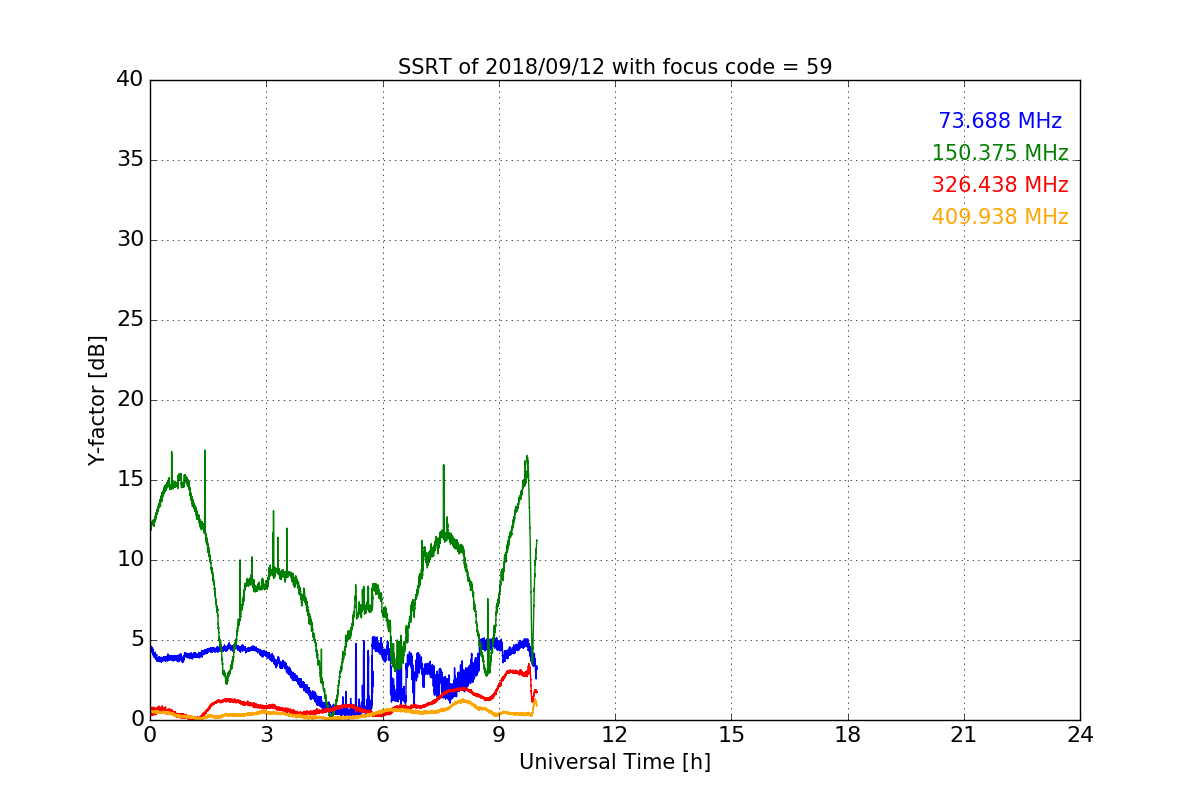Click the 'Y-factor [dB]' axis label
The image size is (1200, 800).
pyautogui.click(x=97, y=400)
